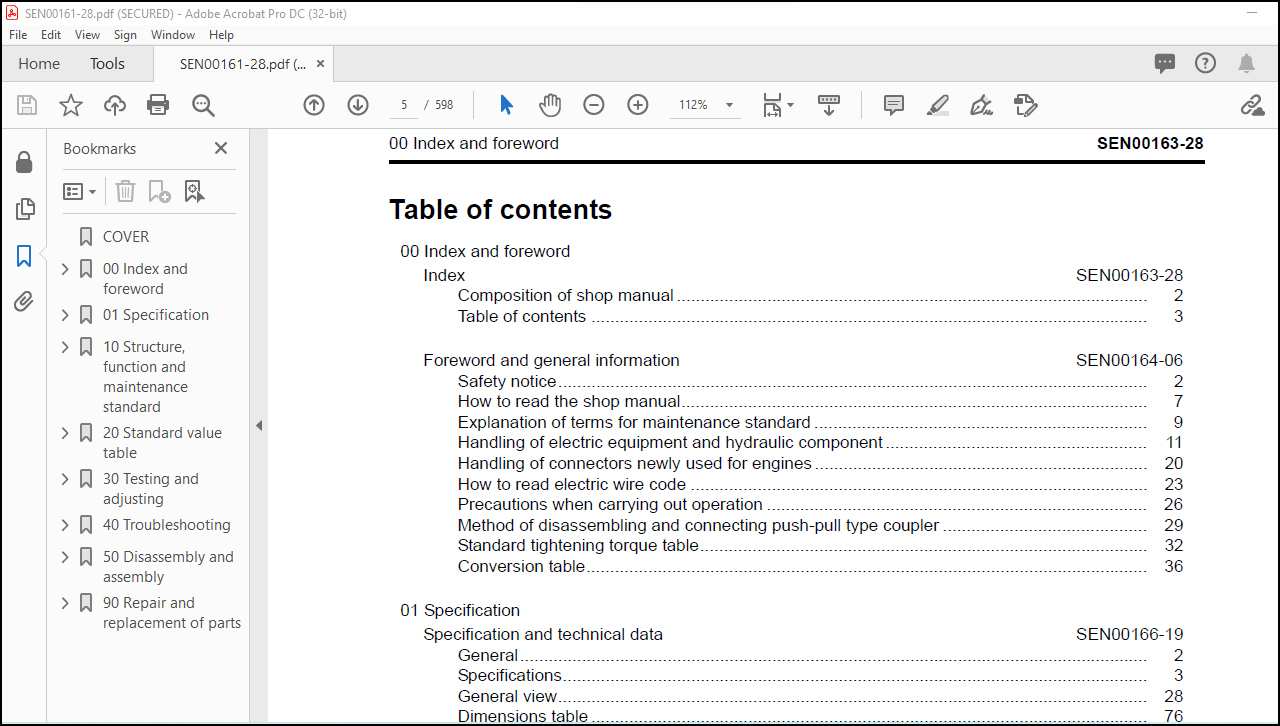Viewport: 1280px width, 726px height.
Task: Zoom in with plus icon
Action: pos(638,105)
